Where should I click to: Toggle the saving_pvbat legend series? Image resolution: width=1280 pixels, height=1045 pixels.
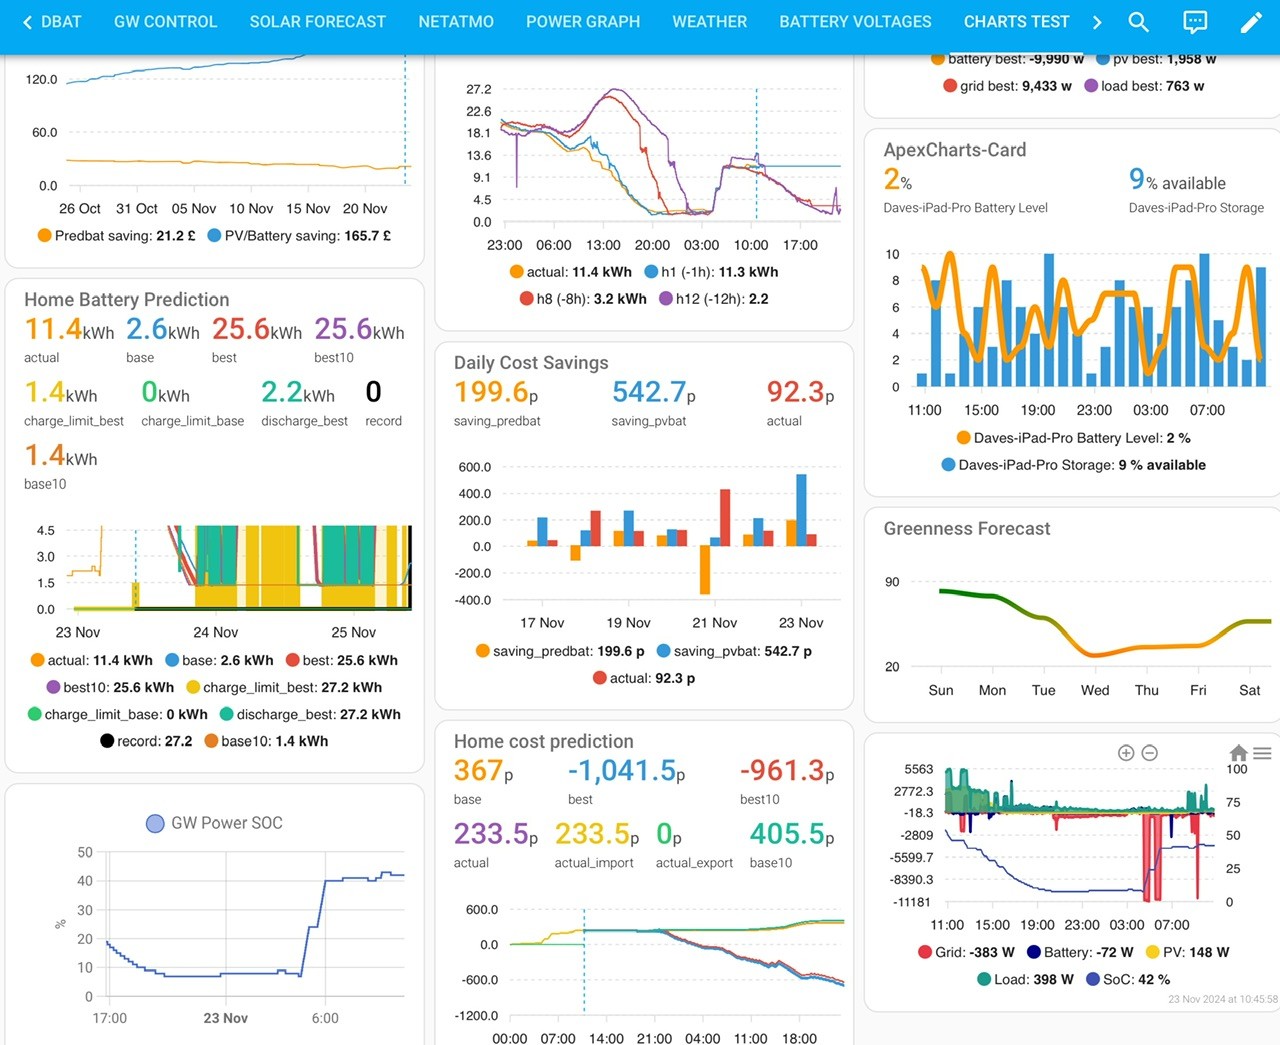coord(734,651)
